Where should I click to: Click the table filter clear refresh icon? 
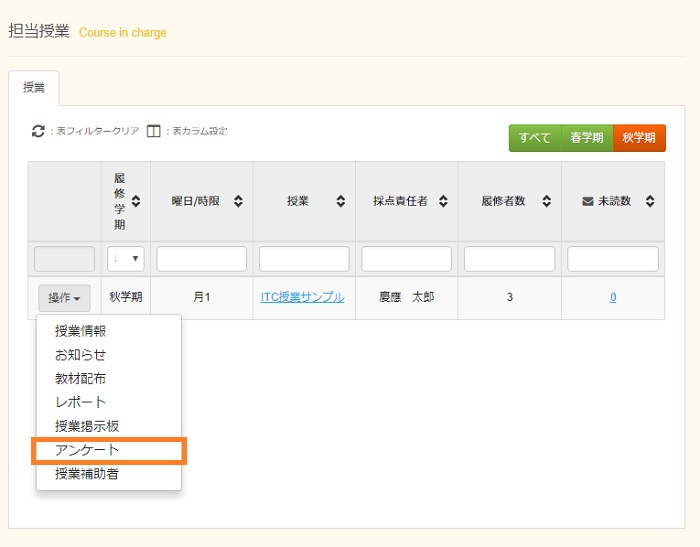39,131
